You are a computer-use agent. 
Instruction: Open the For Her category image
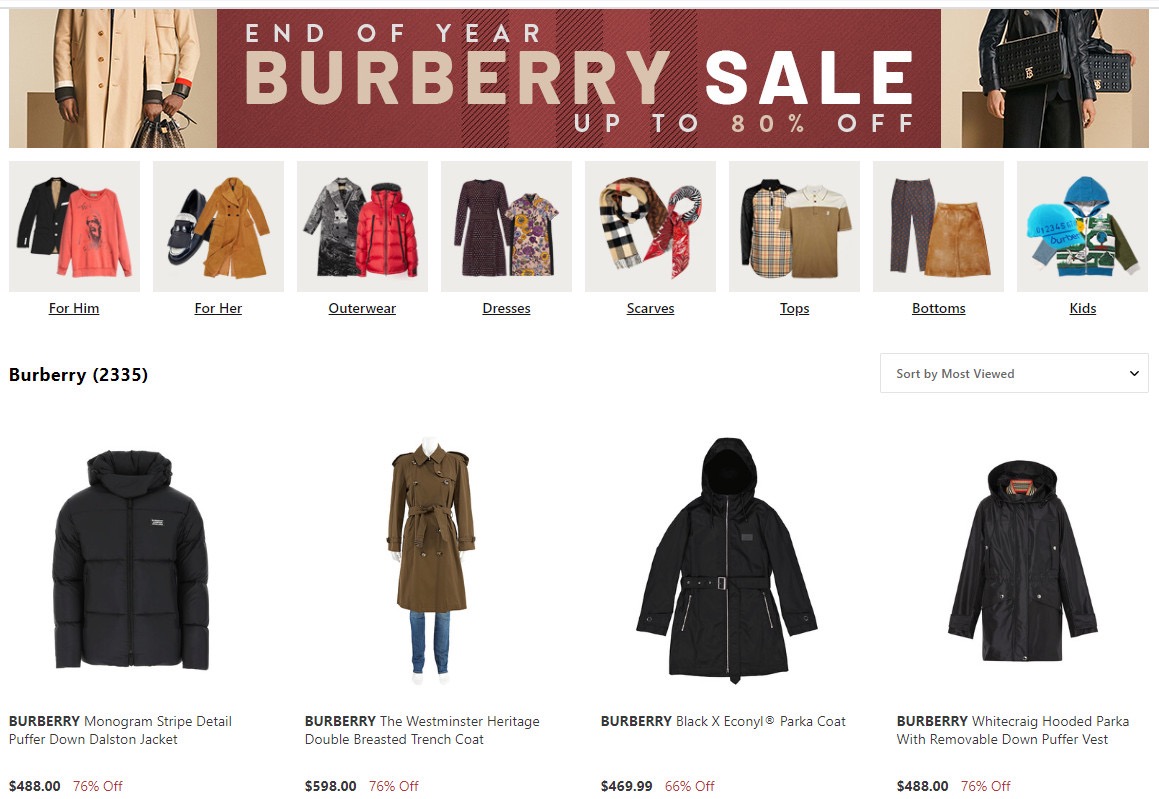(x=218, y=226)
